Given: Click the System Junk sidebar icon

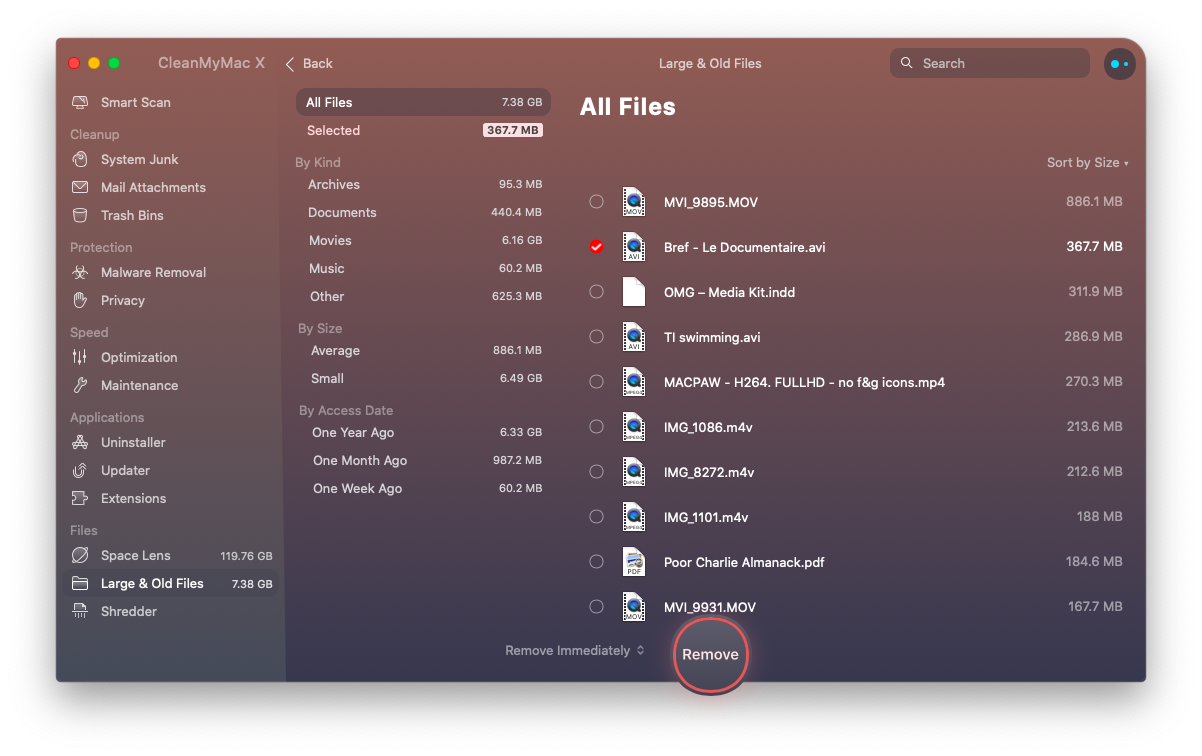Looking at the screenshot, I should [80, 160].
